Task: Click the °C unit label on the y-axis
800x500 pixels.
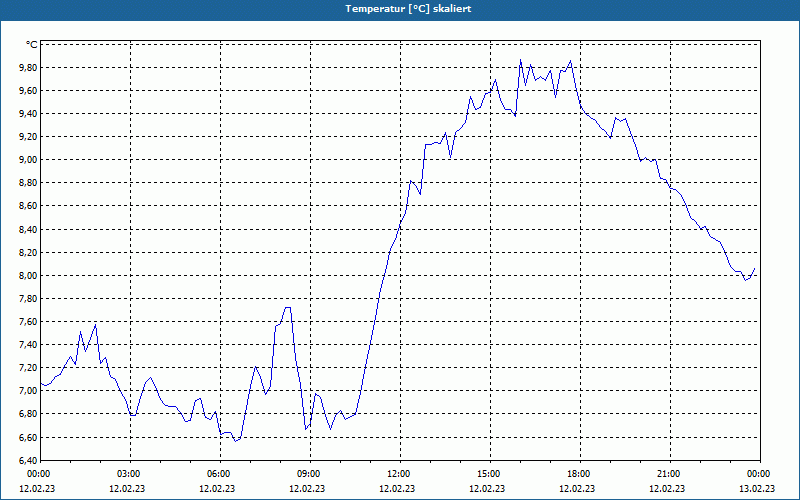Action: click(x=32, y=45)
